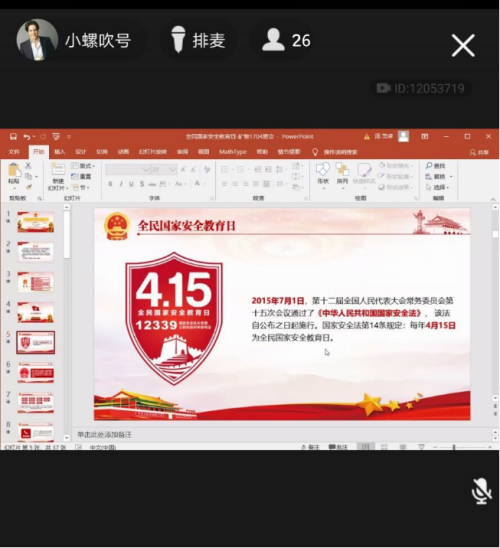
Task: Click the slide sorter view icon in status bar
Action: point(384,447)
